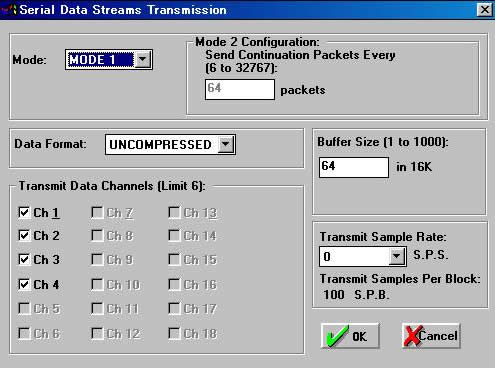
Task: Click the title bar application icon
Action: (x=9, y=9)
